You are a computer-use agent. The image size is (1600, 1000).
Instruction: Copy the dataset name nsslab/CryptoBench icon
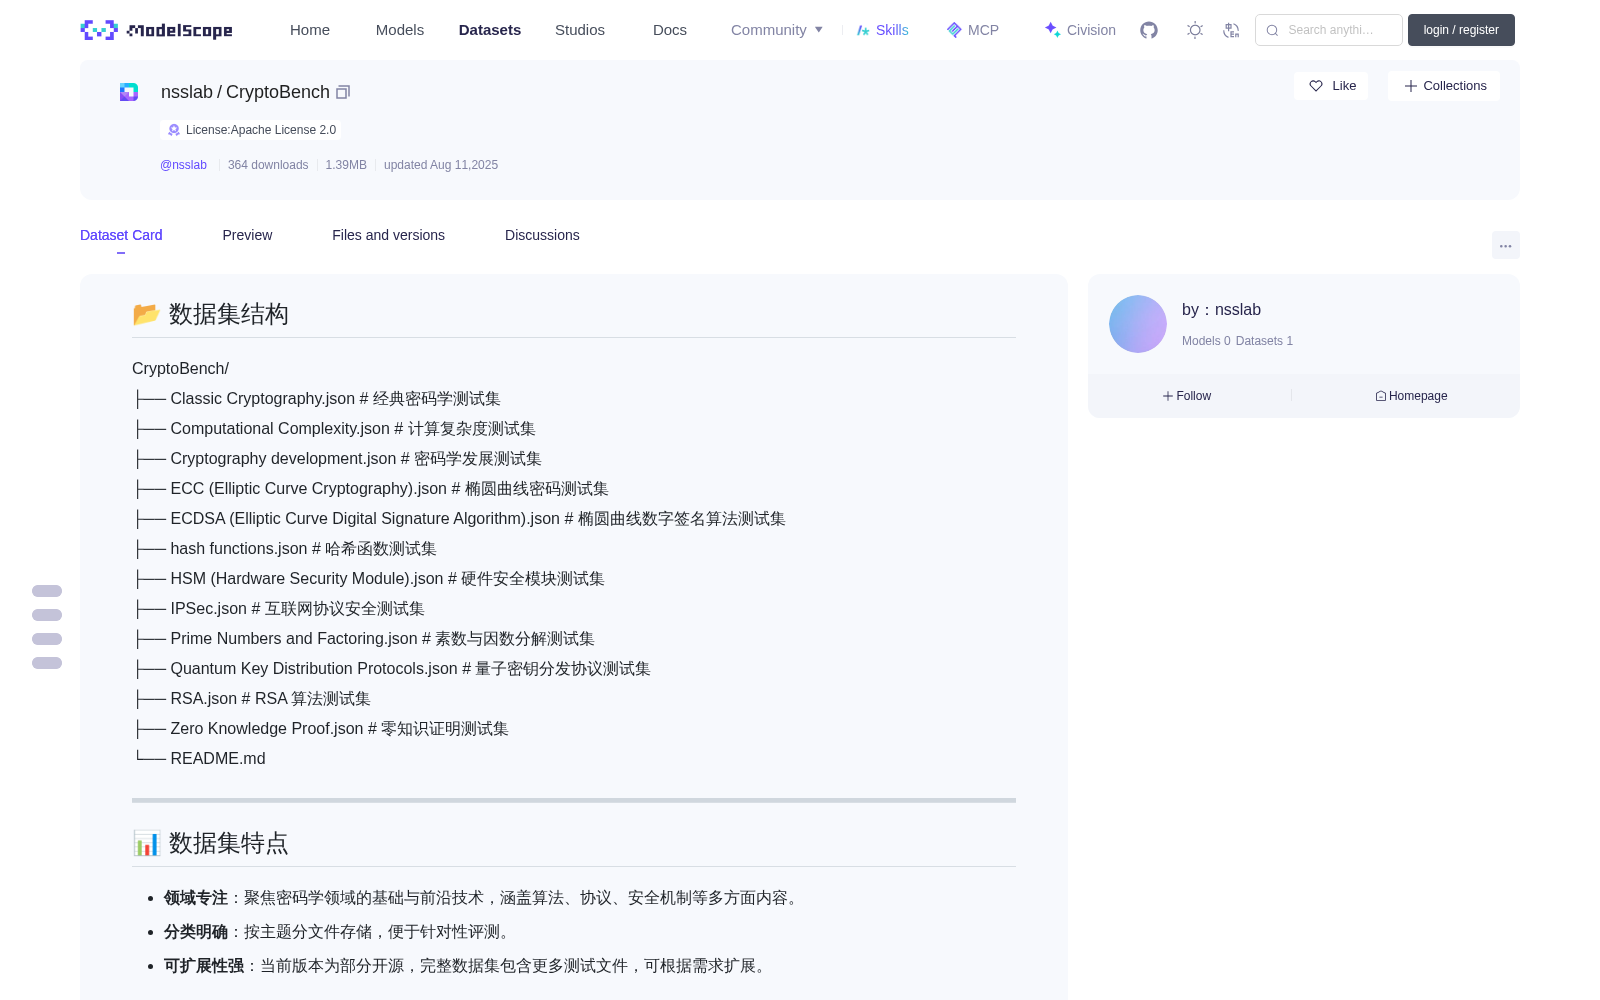point(343,92)
